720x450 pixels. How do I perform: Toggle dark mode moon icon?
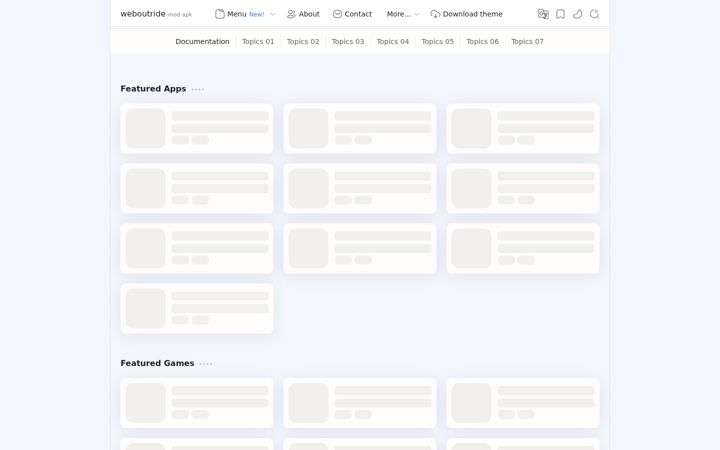tap(578, 14)
